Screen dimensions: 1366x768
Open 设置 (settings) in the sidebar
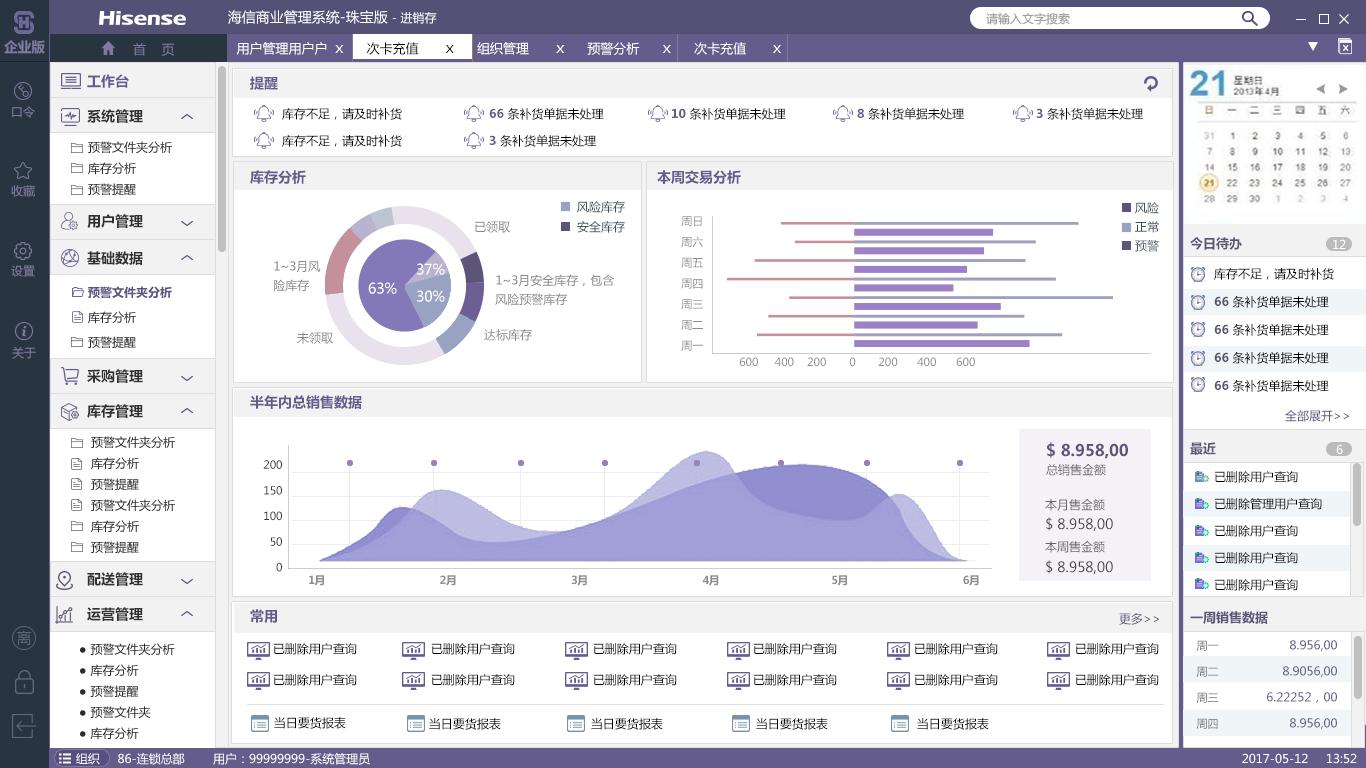[22, 257]
